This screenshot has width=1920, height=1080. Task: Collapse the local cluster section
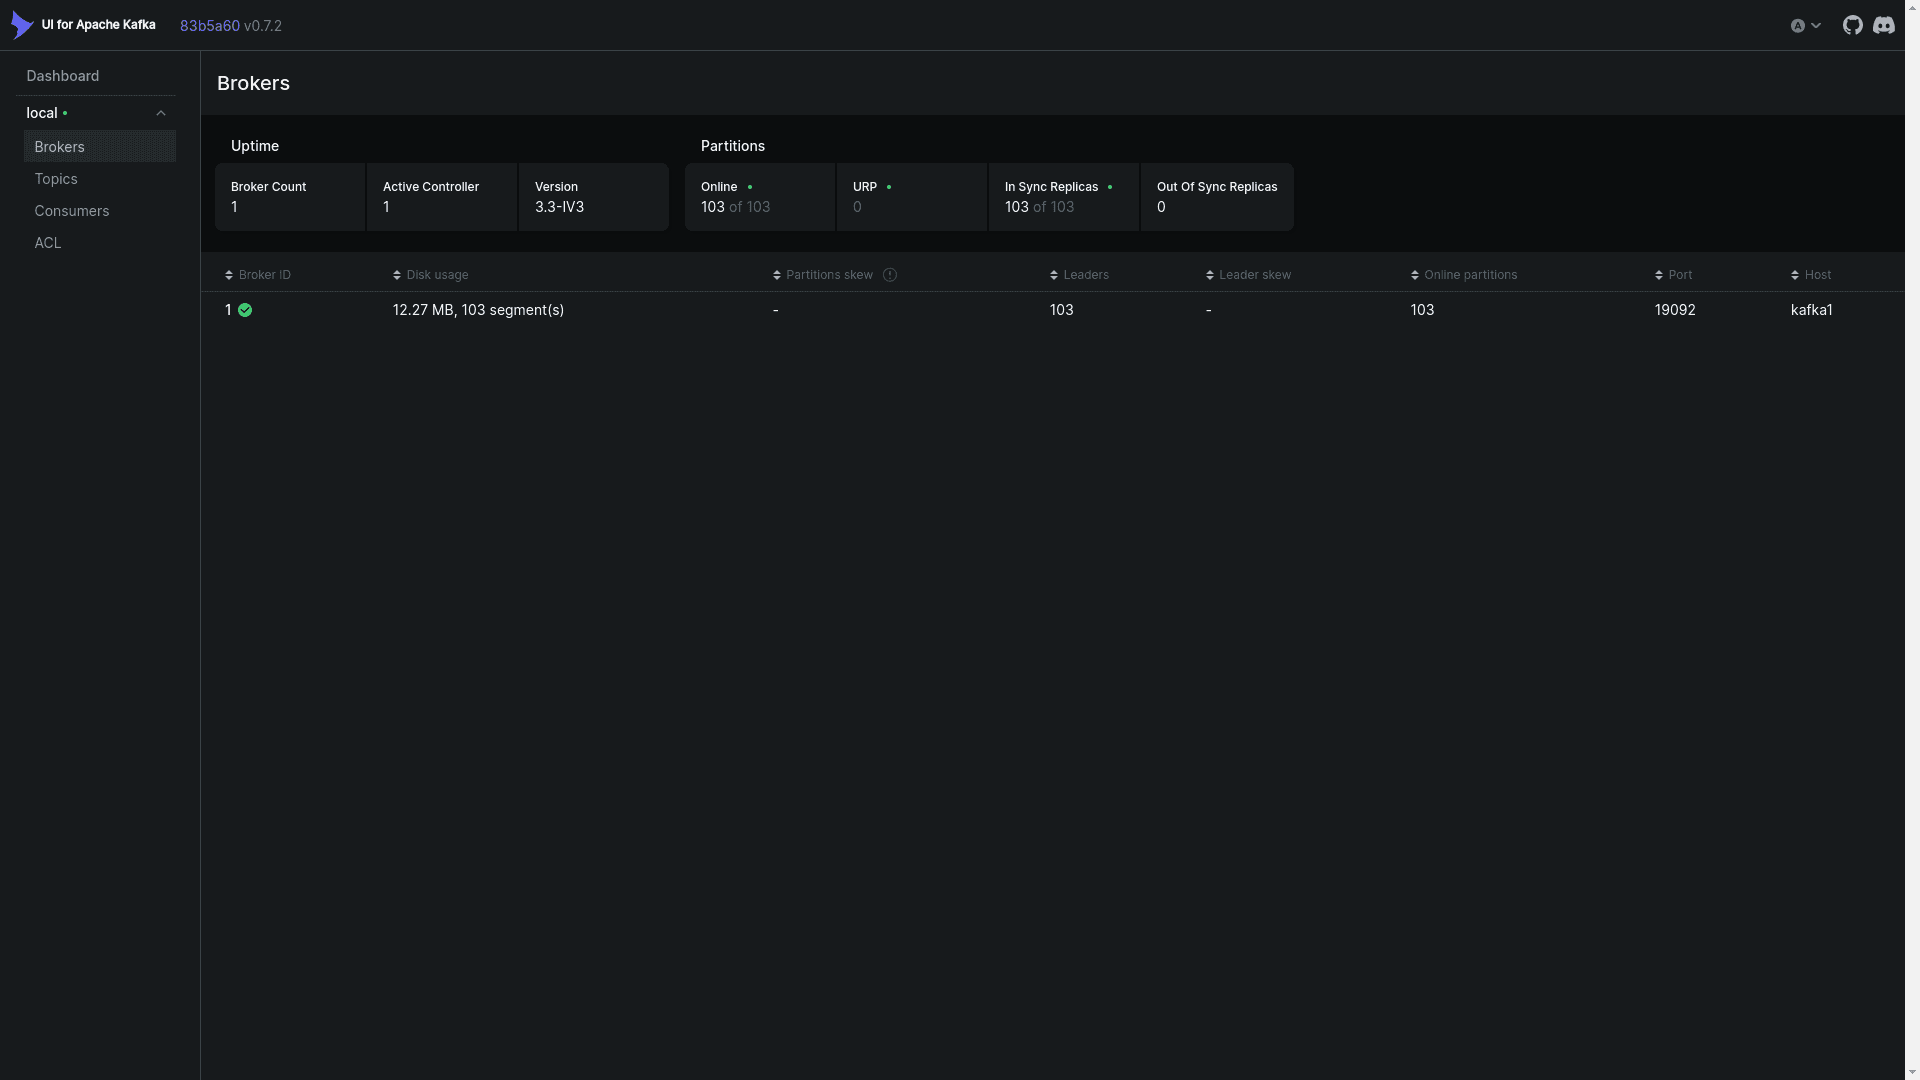pos(161,112)
